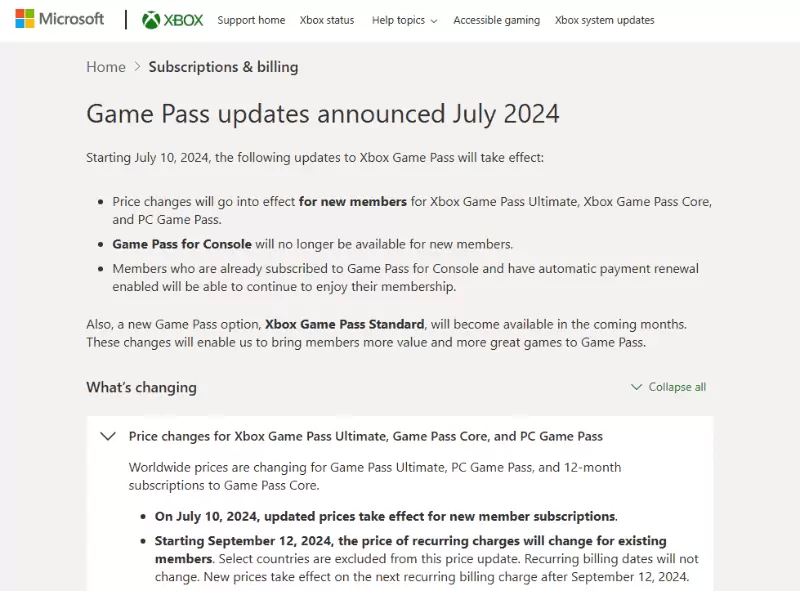The width and height of the screenshot is (800, 591).
Task: Click the bold 'for new members' text
Action: coord(352,201)
